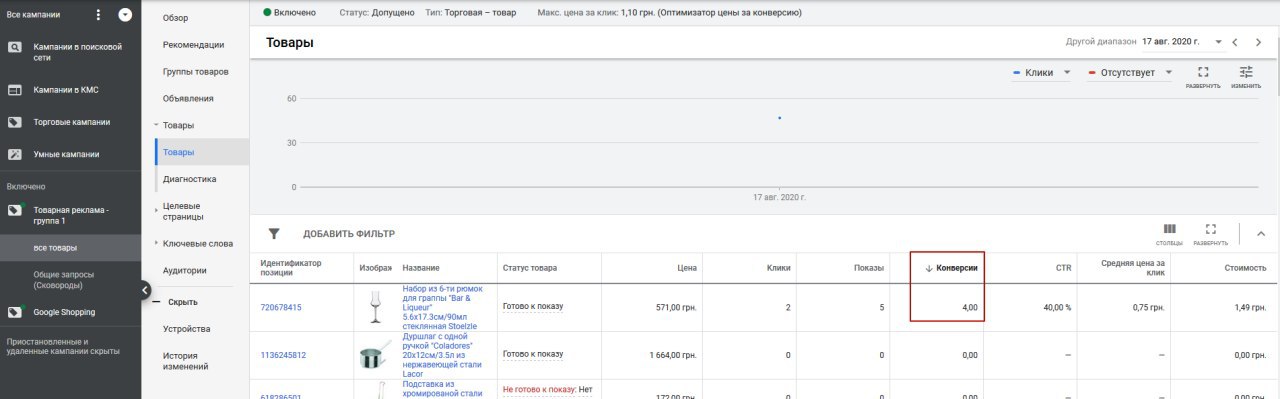Open the Устройства page
Image resolution: width=1280 pixels, height=399 pixels.
pos(187,329)
